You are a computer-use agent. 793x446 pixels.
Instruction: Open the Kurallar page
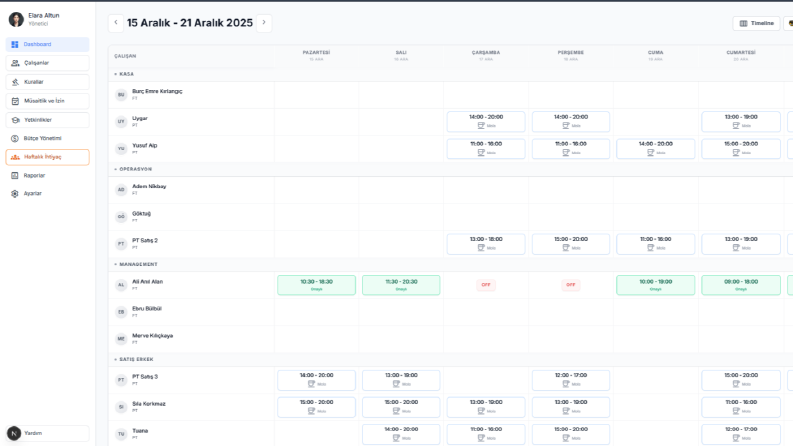[x=48, y=82]
